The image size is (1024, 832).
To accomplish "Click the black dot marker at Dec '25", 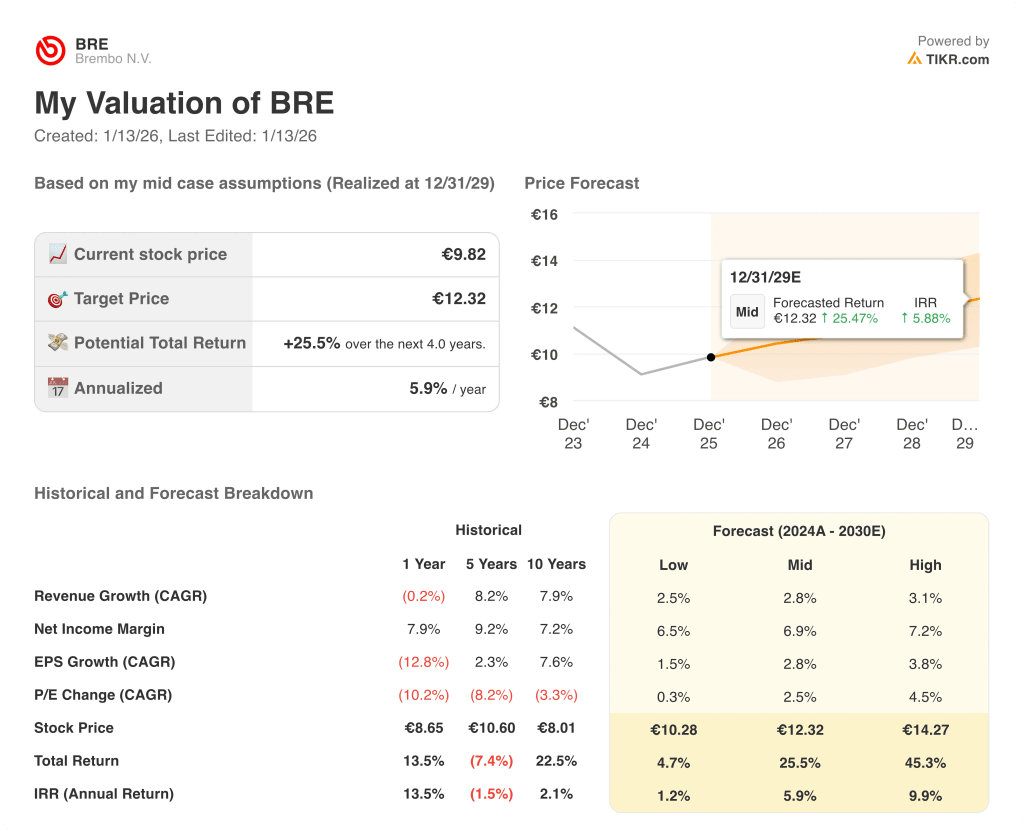I will pyautogui.click(x=710, y=357).
